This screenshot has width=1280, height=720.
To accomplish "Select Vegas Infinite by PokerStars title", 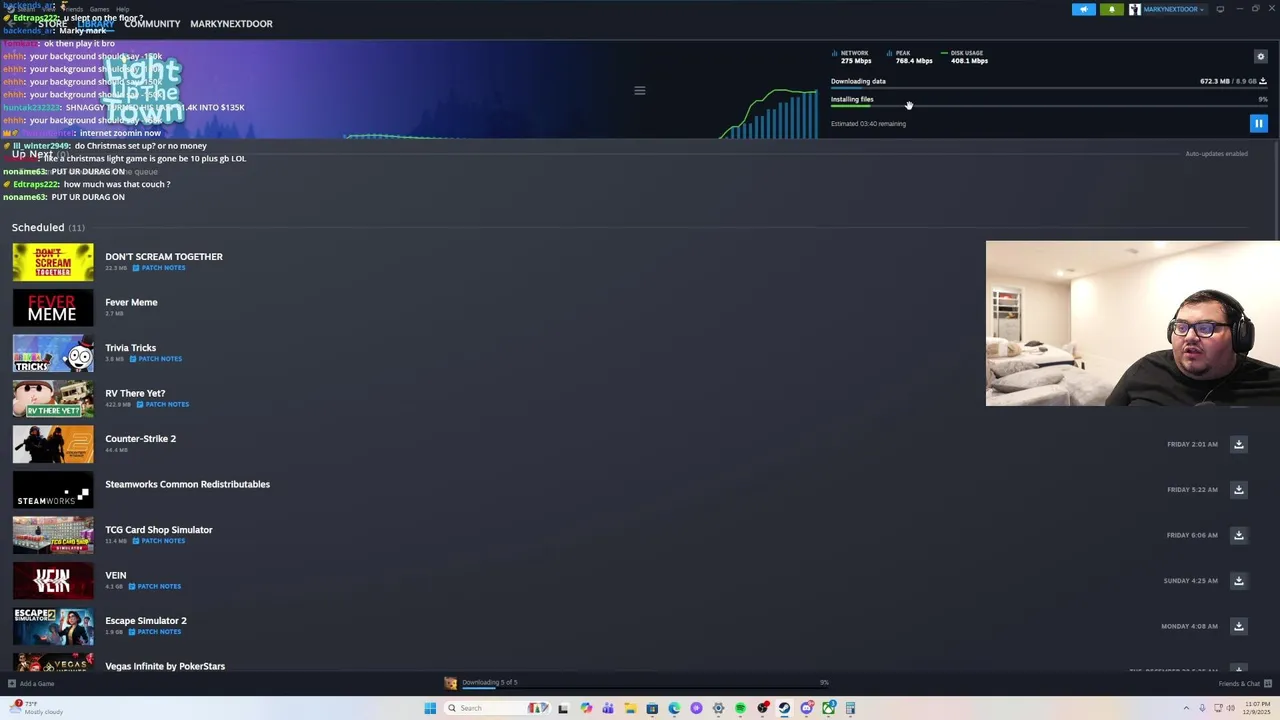I will (165, 666).
